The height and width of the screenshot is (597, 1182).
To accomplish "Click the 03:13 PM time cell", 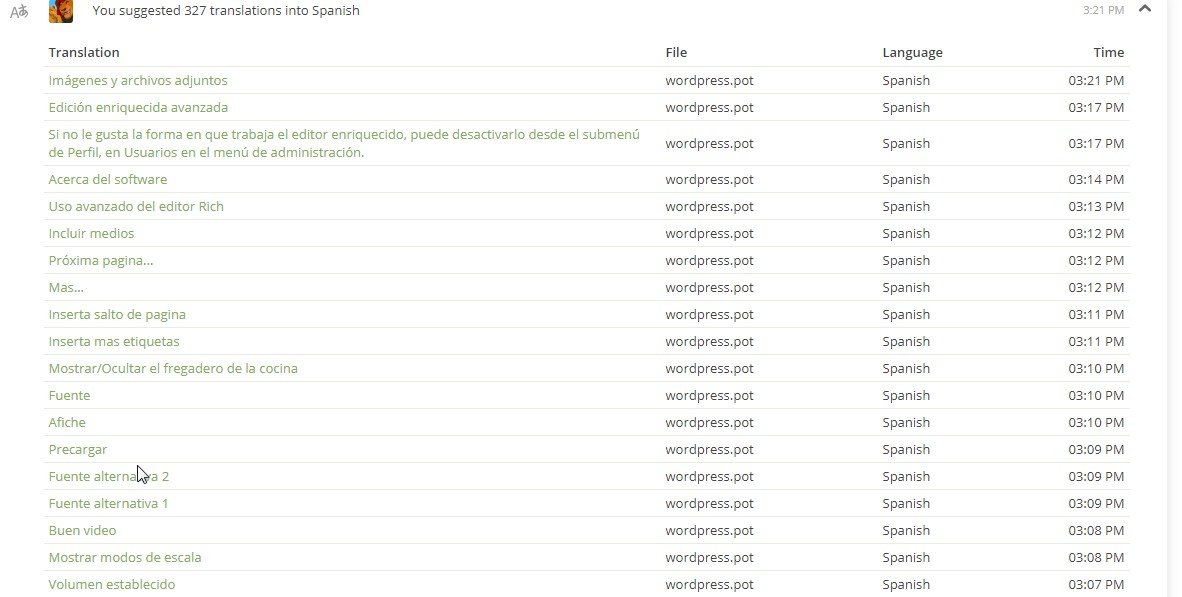I will 1096,207.
